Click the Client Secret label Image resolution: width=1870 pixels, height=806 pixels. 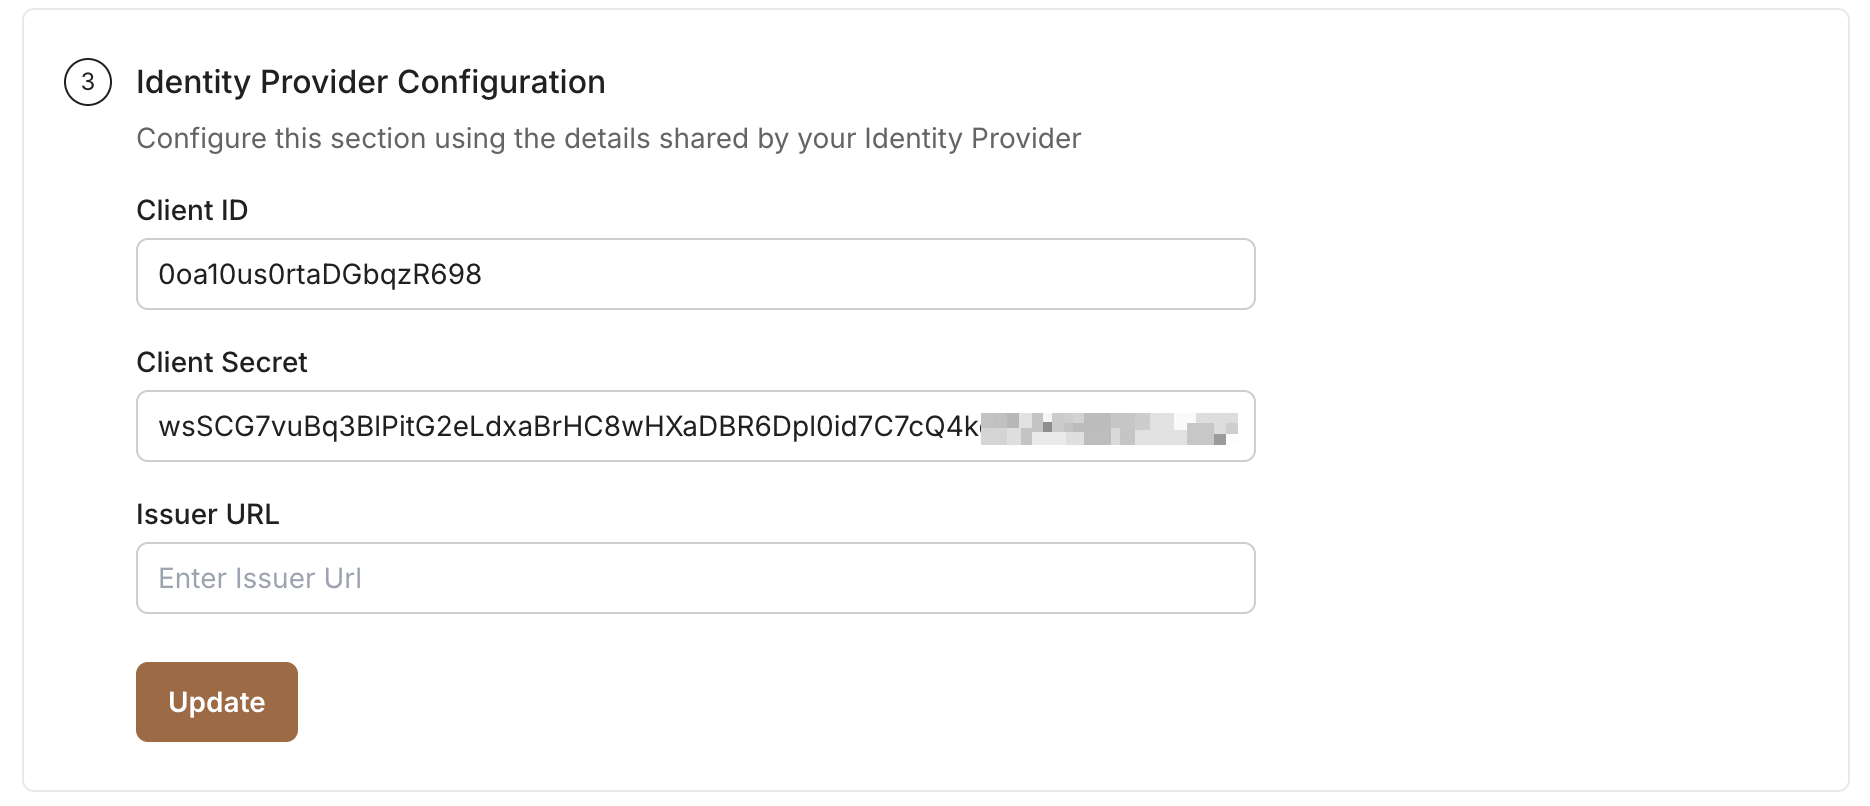click(x=221, y=362)
